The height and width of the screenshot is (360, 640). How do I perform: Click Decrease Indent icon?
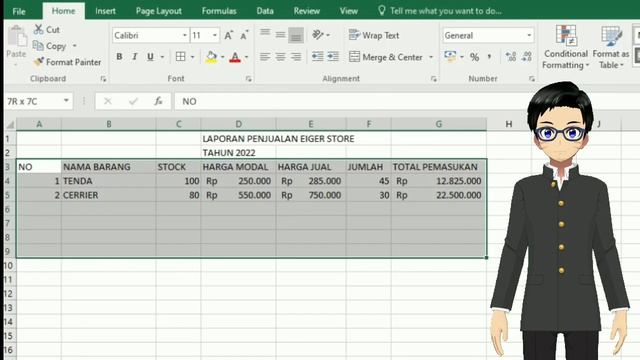(318, 57)
